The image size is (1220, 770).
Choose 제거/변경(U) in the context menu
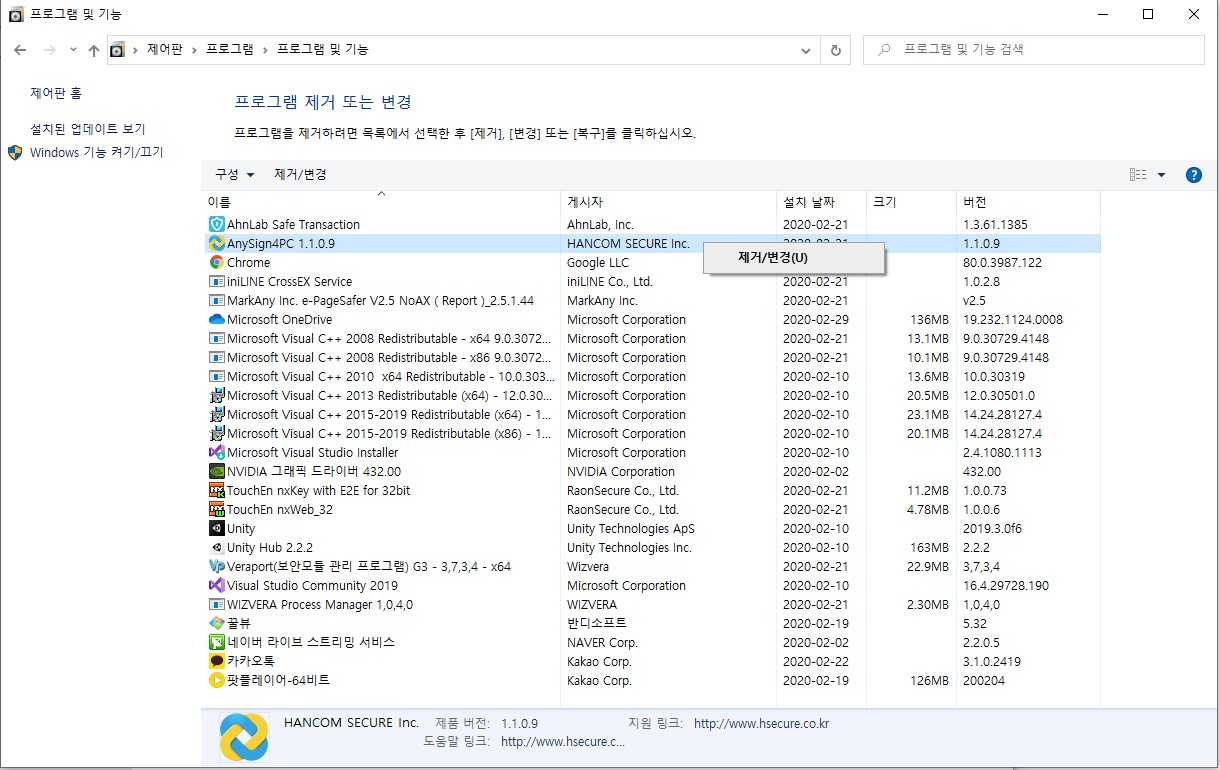[794, 257]
